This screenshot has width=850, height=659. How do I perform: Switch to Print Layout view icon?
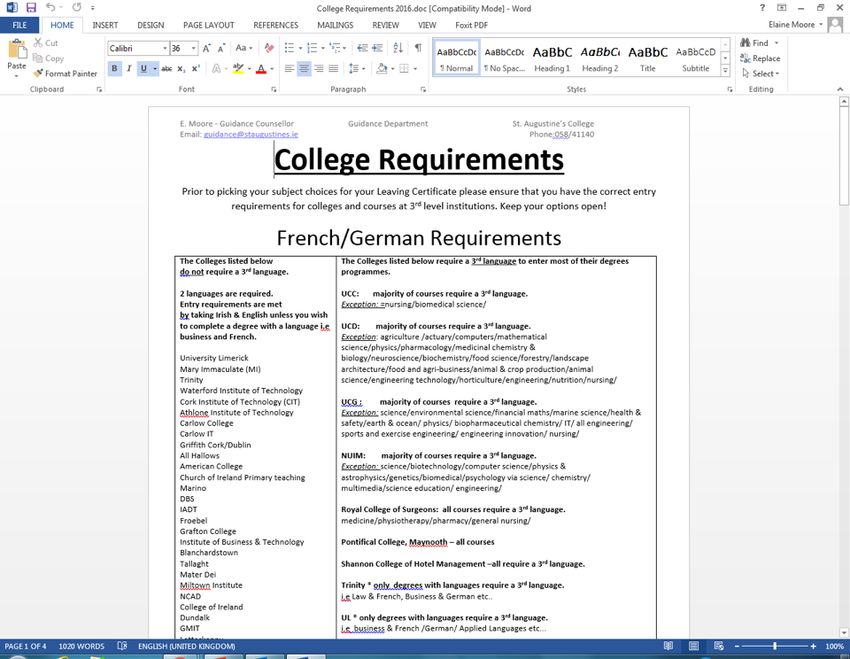click(694, 646)
